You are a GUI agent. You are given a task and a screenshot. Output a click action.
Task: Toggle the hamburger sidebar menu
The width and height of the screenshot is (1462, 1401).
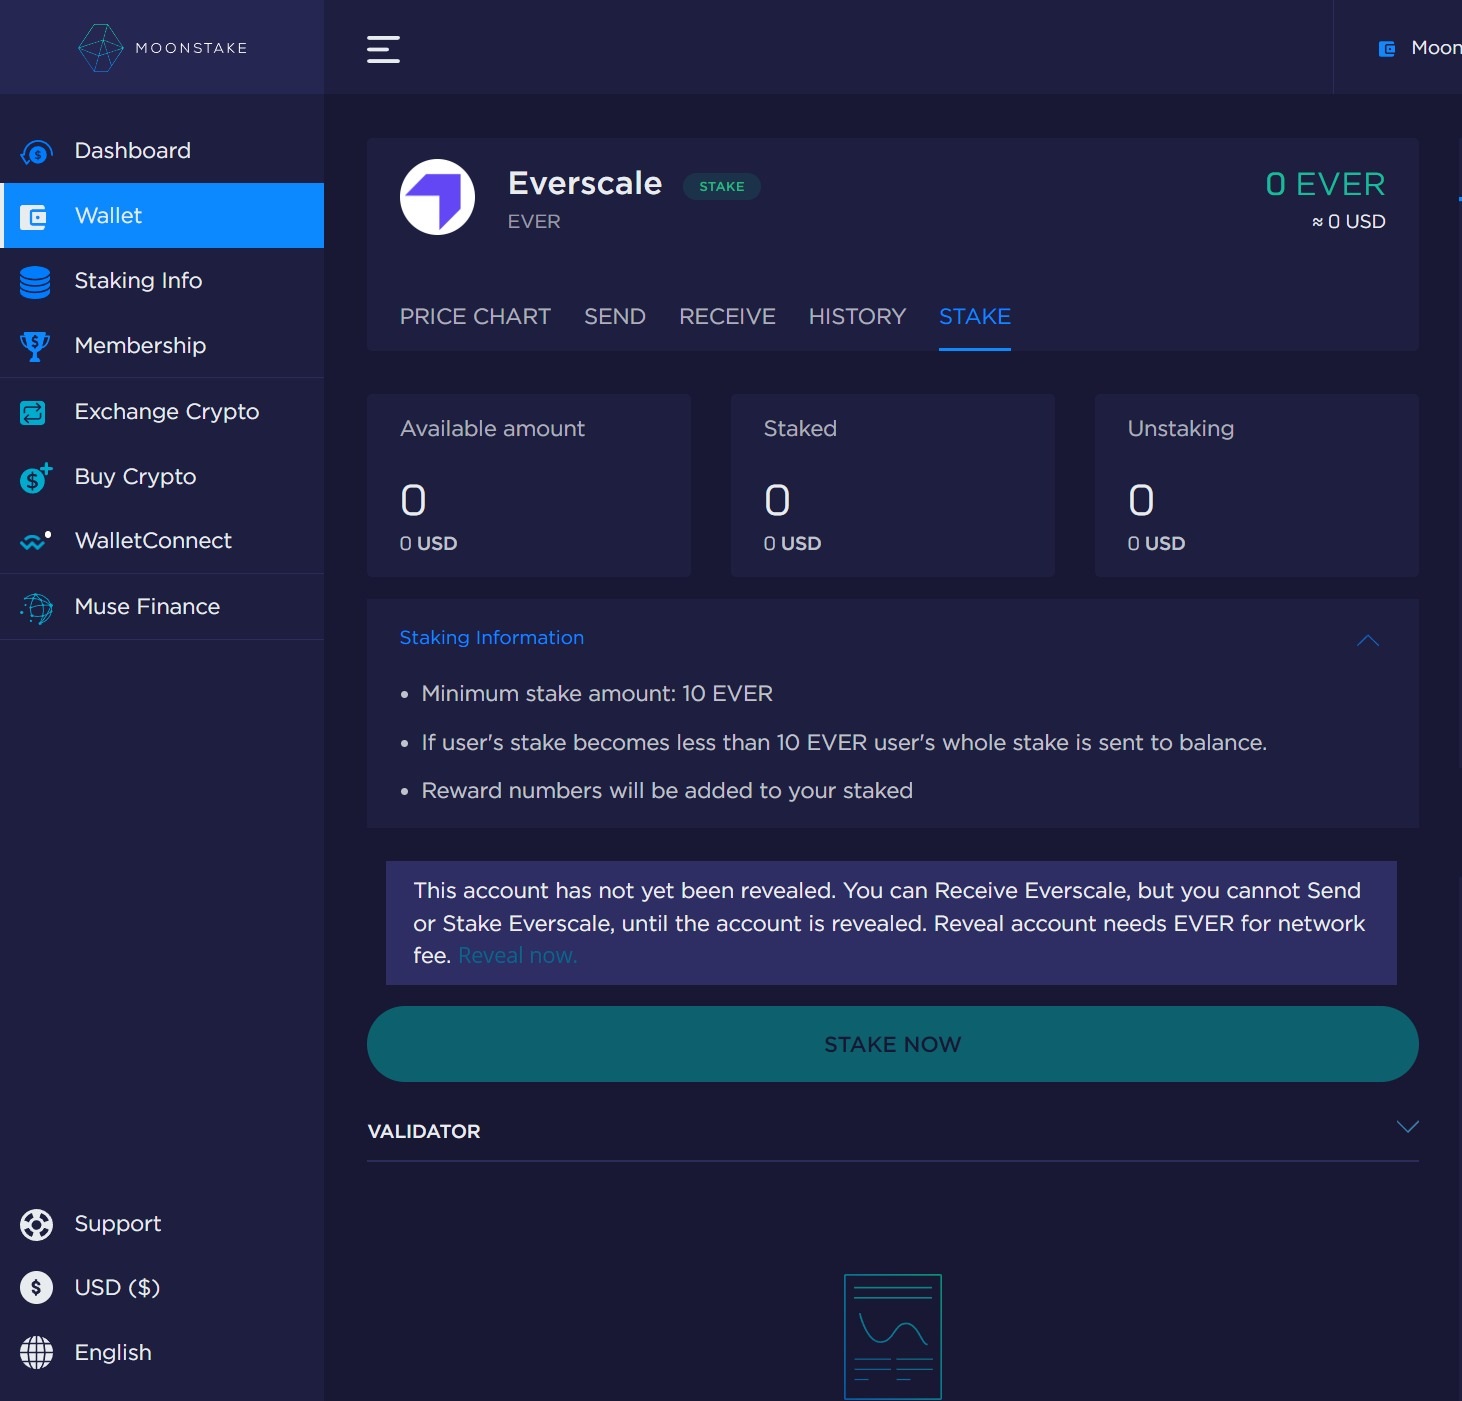(383, 49)
